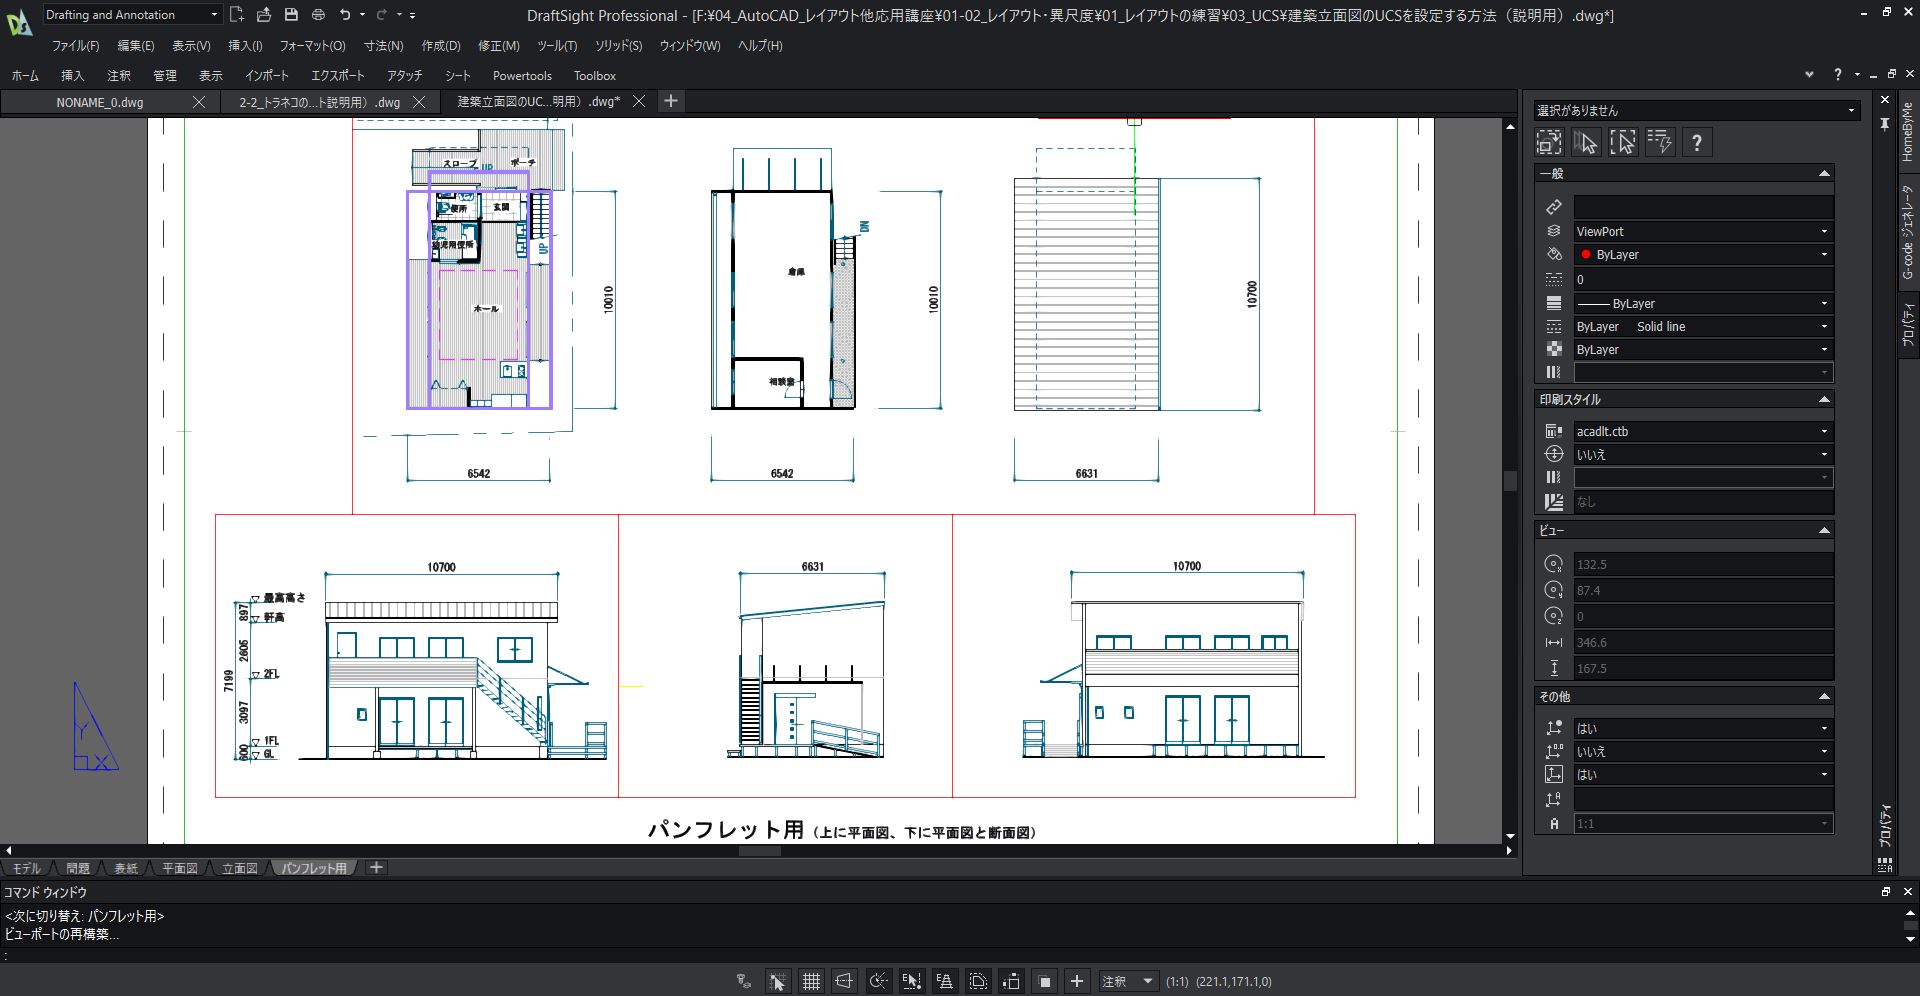Click the plus icon in the status bar
1920x996 pixels.
coord(1077,981)
